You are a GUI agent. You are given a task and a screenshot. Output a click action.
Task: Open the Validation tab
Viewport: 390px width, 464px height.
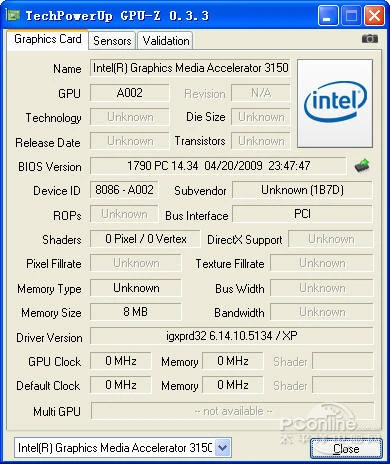pyautogui.click(x=166, y=41)
